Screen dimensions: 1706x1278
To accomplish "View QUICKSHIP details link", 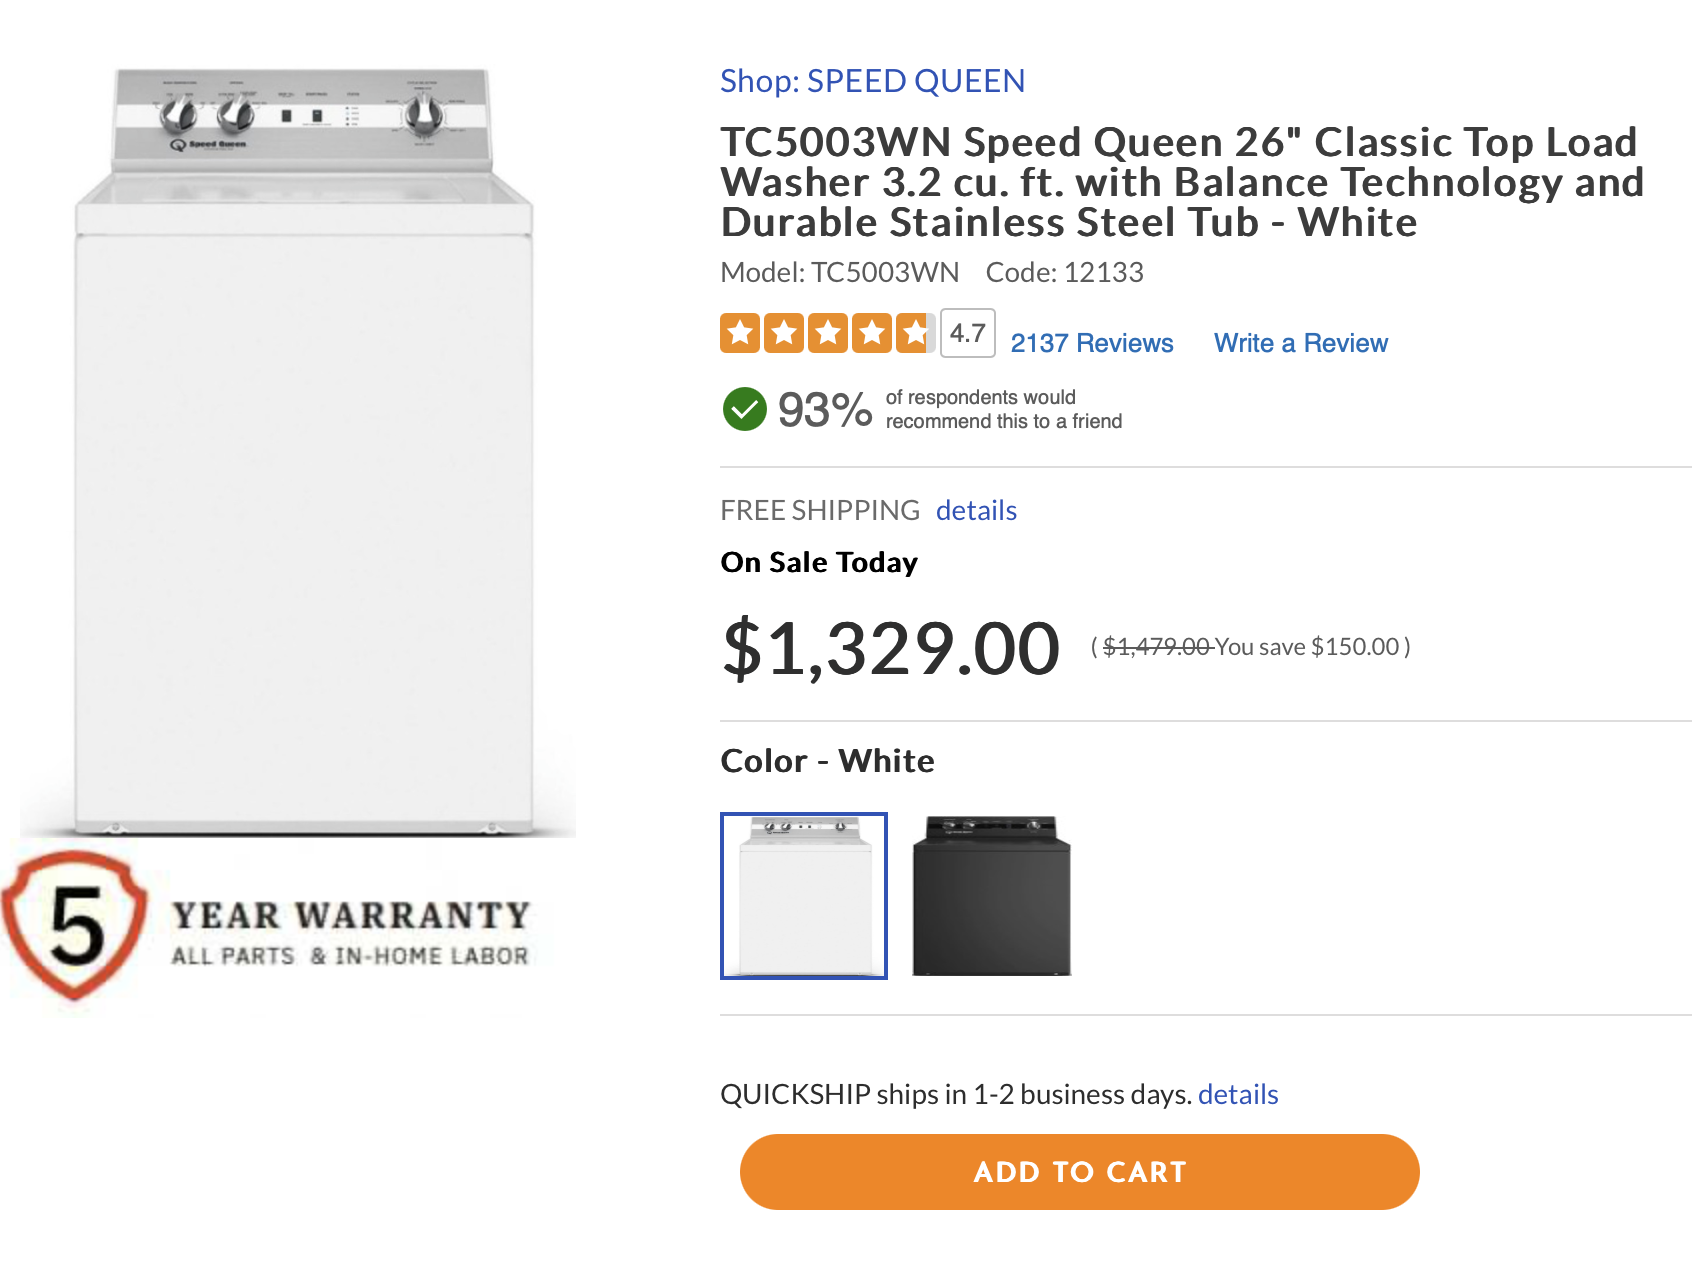I will 1238,1094.
